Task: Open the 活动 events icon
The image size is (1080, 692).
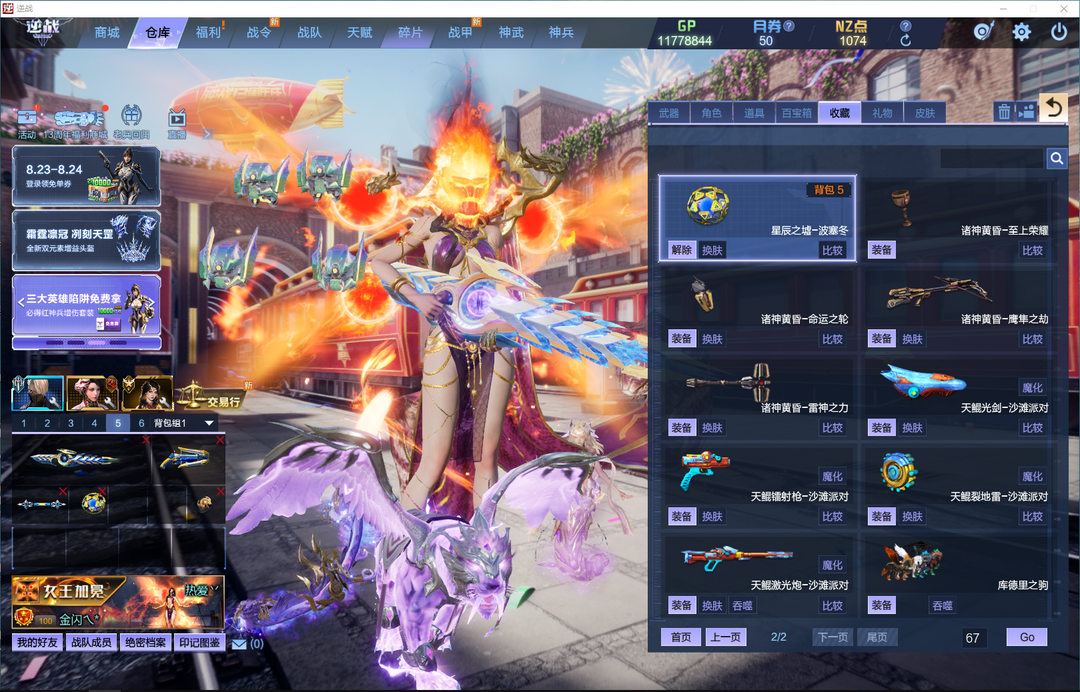Action: coord(28,122)
